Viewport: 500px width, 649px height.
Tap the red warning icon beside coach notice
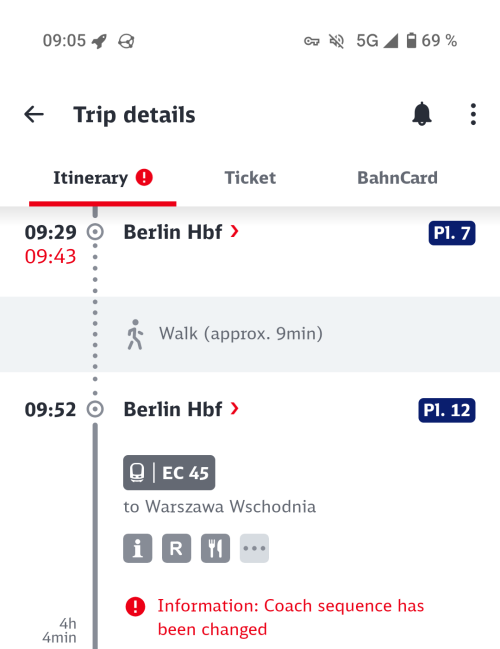tap(135, 607)
